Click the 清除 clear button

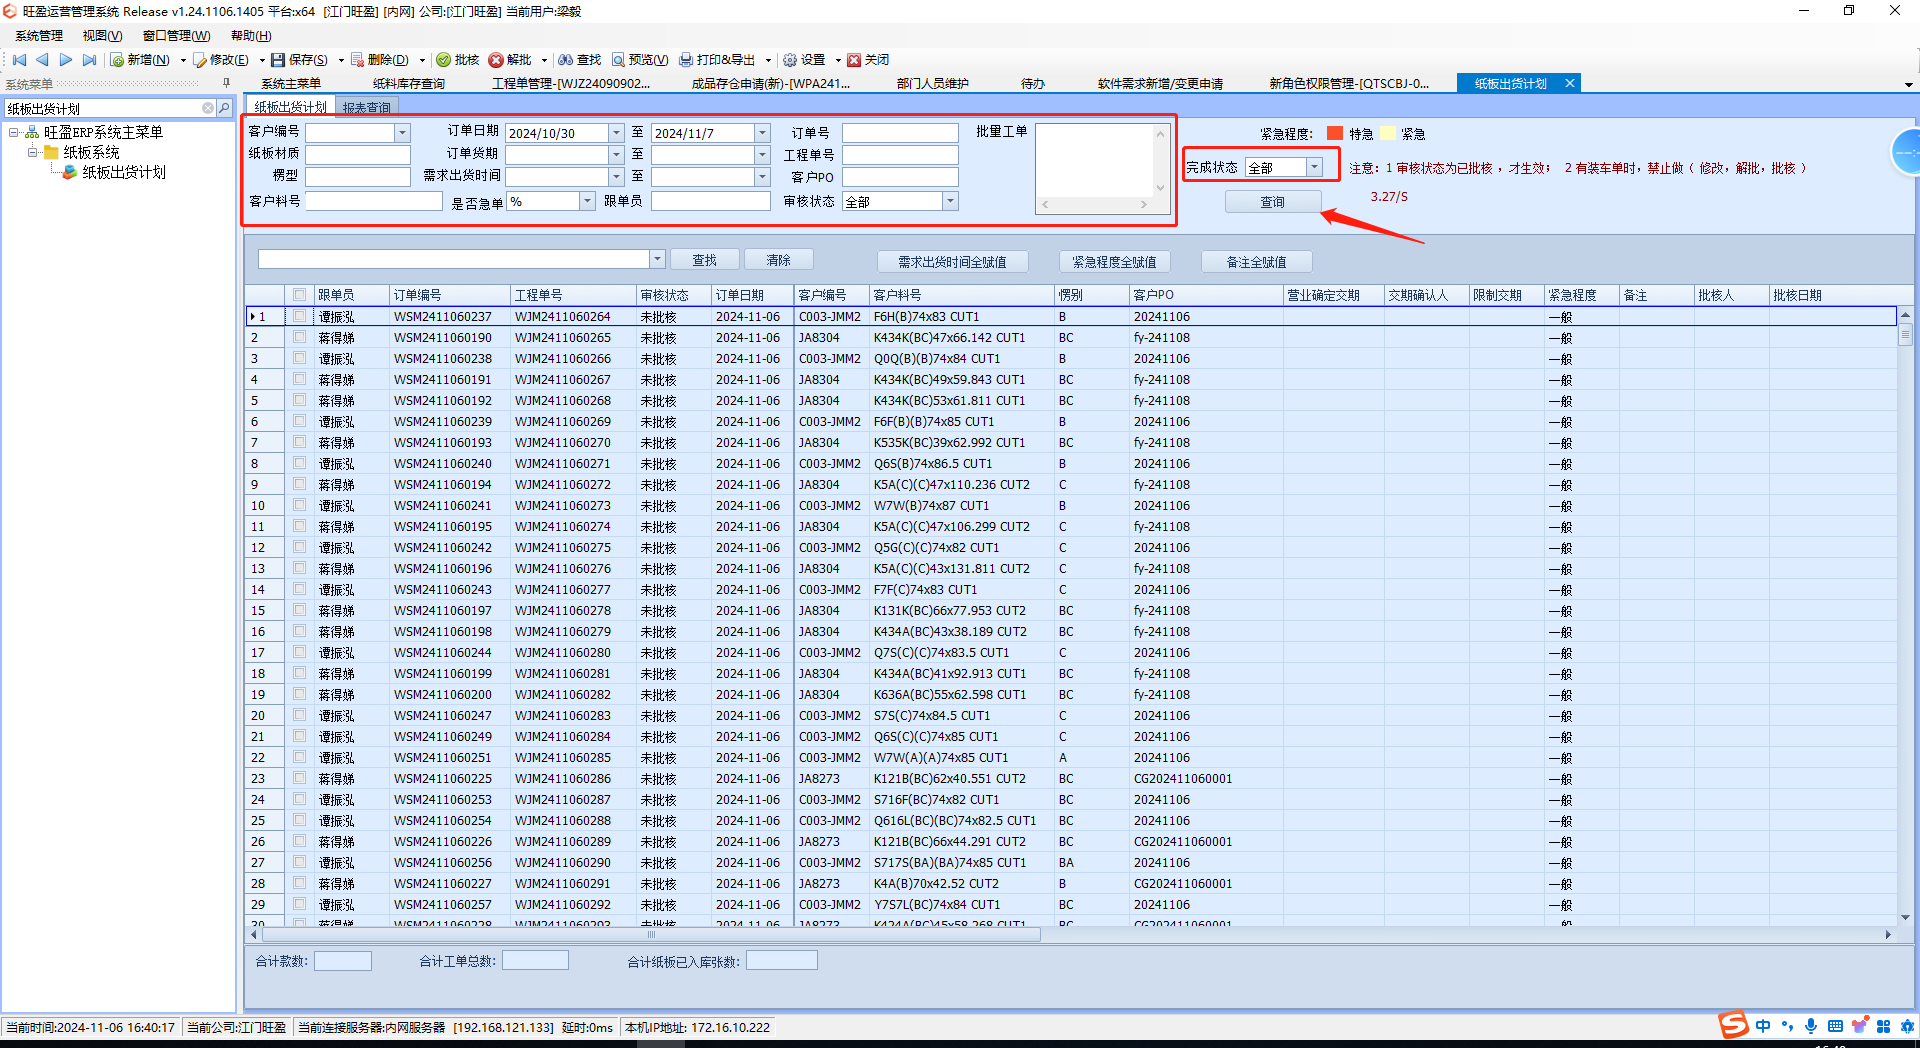coord(779,260)
